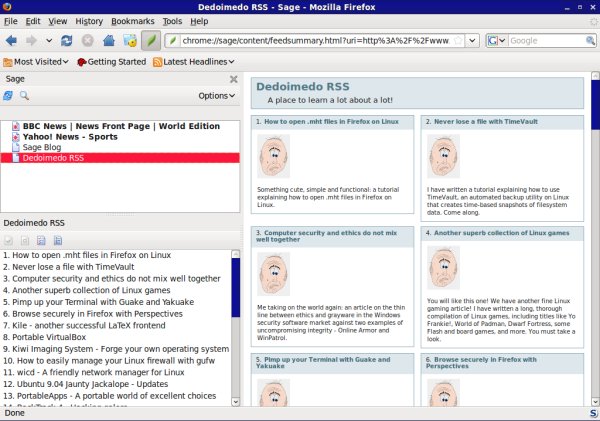Viewport: 600px width, 421px height.
Task: Reload the current page
Action: tap(66, 41)
